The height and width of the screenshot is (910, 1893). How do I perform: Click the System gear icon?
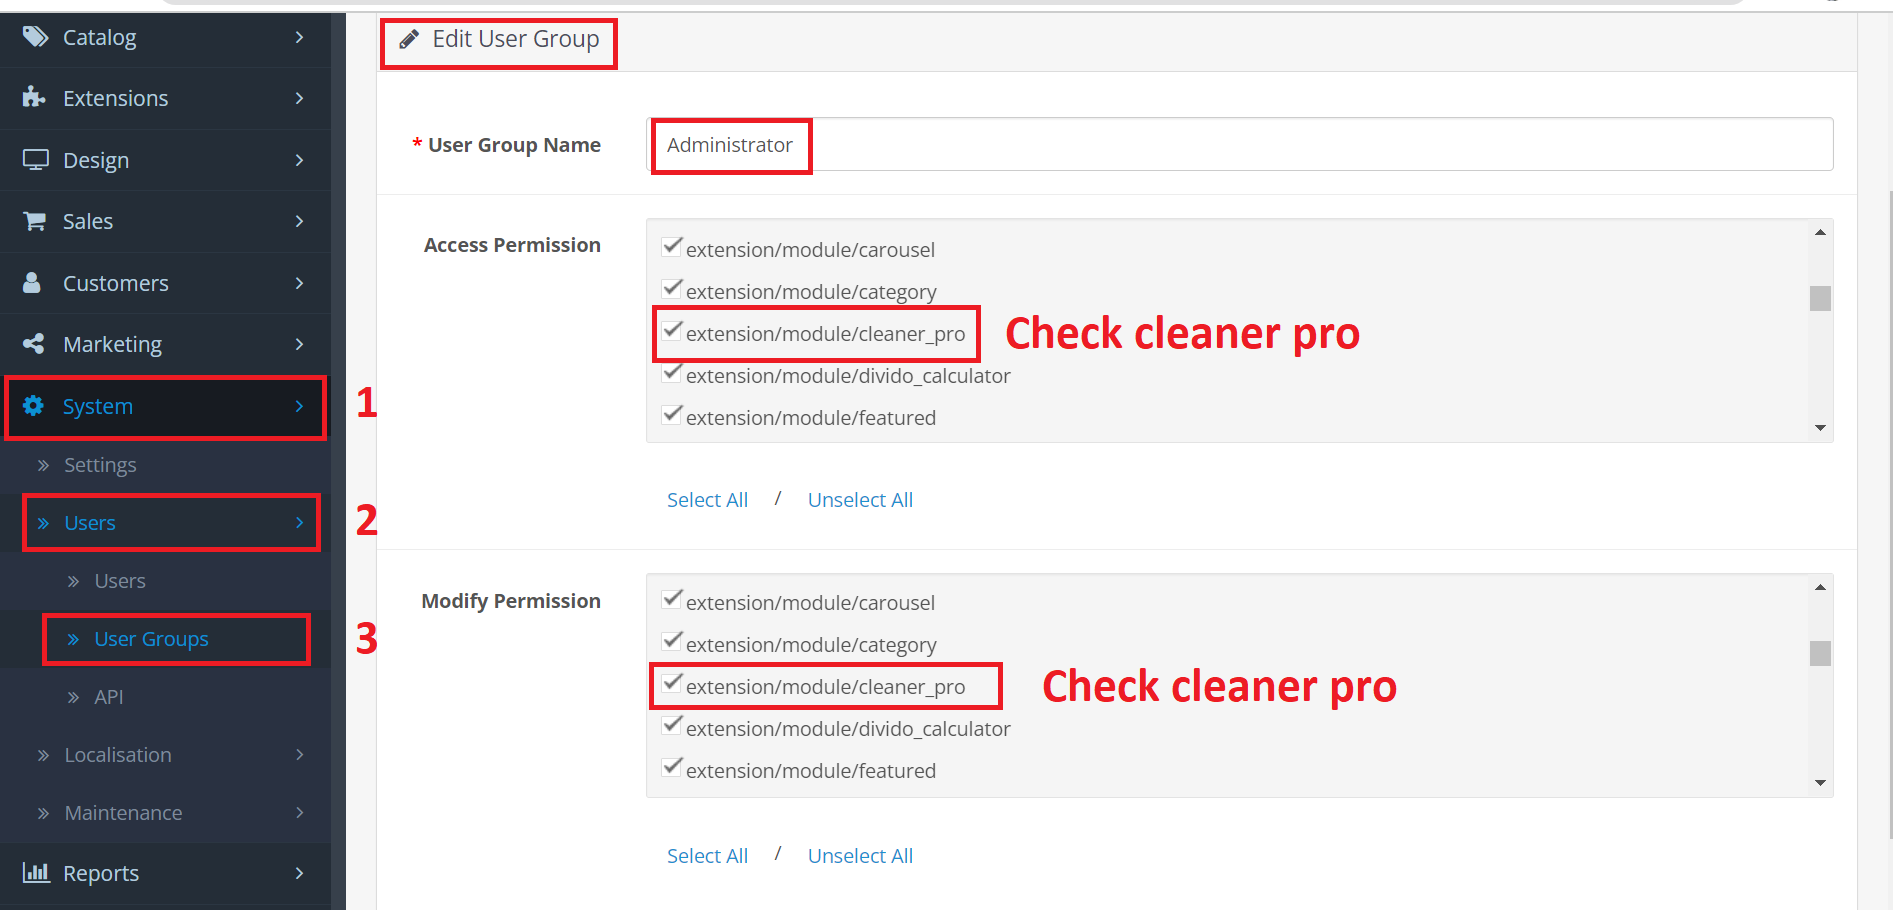point(34,406)
